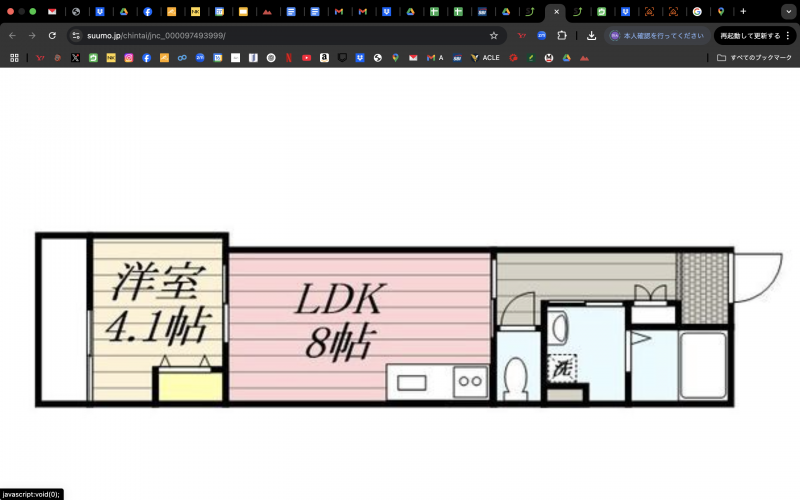This screenshot has width=800, height=500.
Task: View site information icon in address bar
Action: (76, 35)
